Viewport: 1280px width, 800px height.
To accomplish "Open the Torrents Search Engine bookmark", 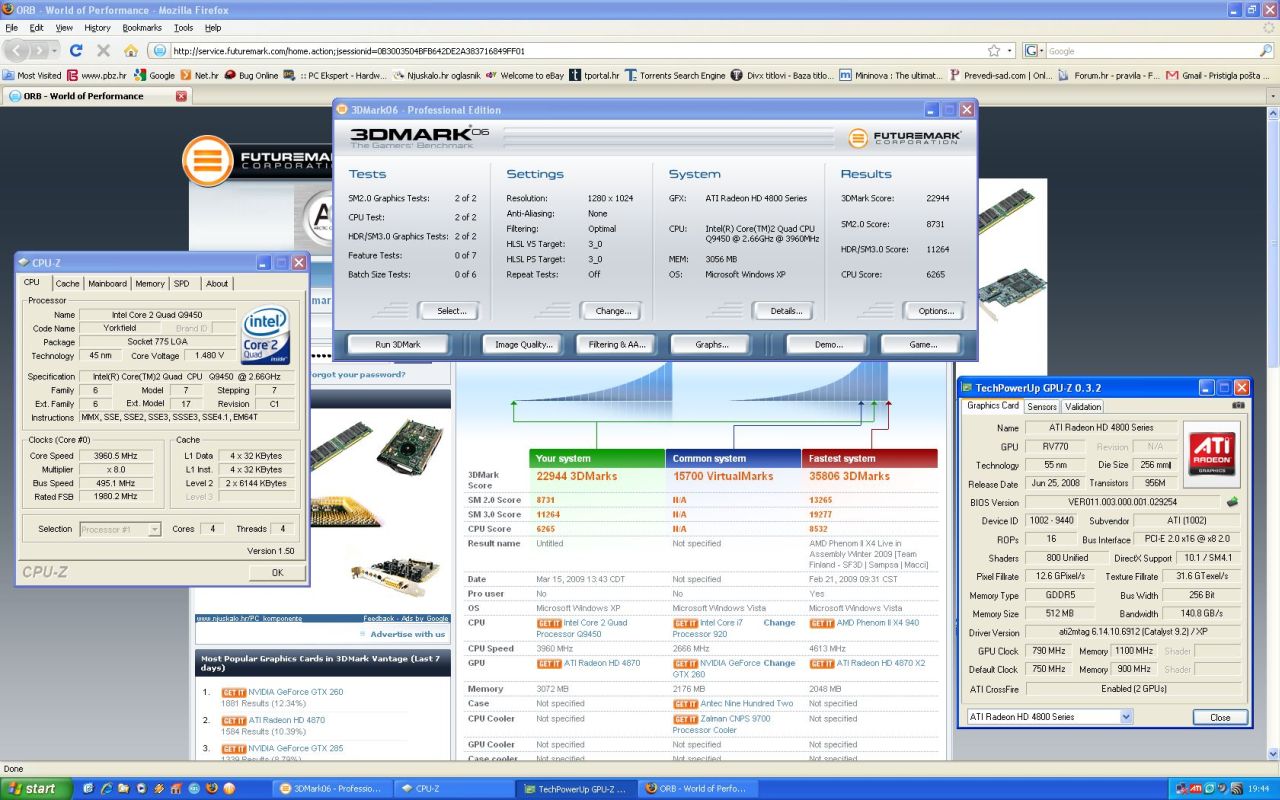I will click(x=675, y=75).
